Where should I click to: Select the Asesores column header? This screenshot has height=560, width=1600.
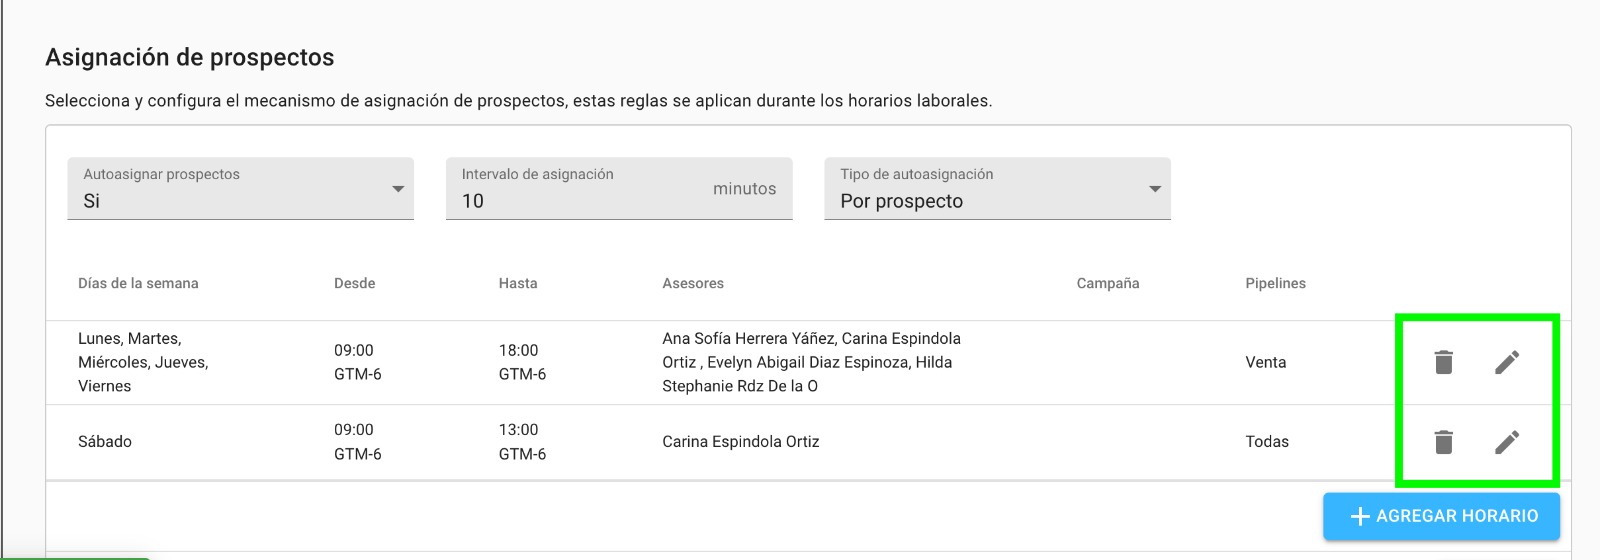pos(693,283)
